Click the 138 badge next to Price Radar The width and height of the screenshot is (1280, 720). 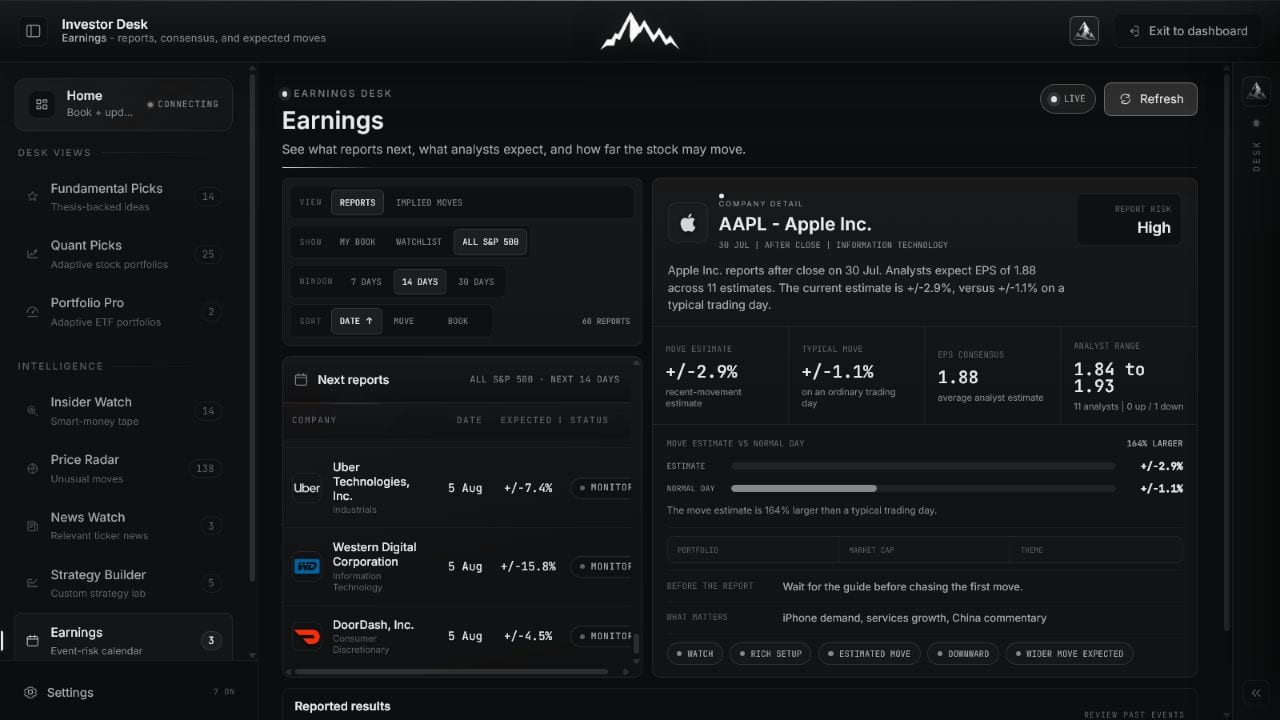(x=205, y=468)
